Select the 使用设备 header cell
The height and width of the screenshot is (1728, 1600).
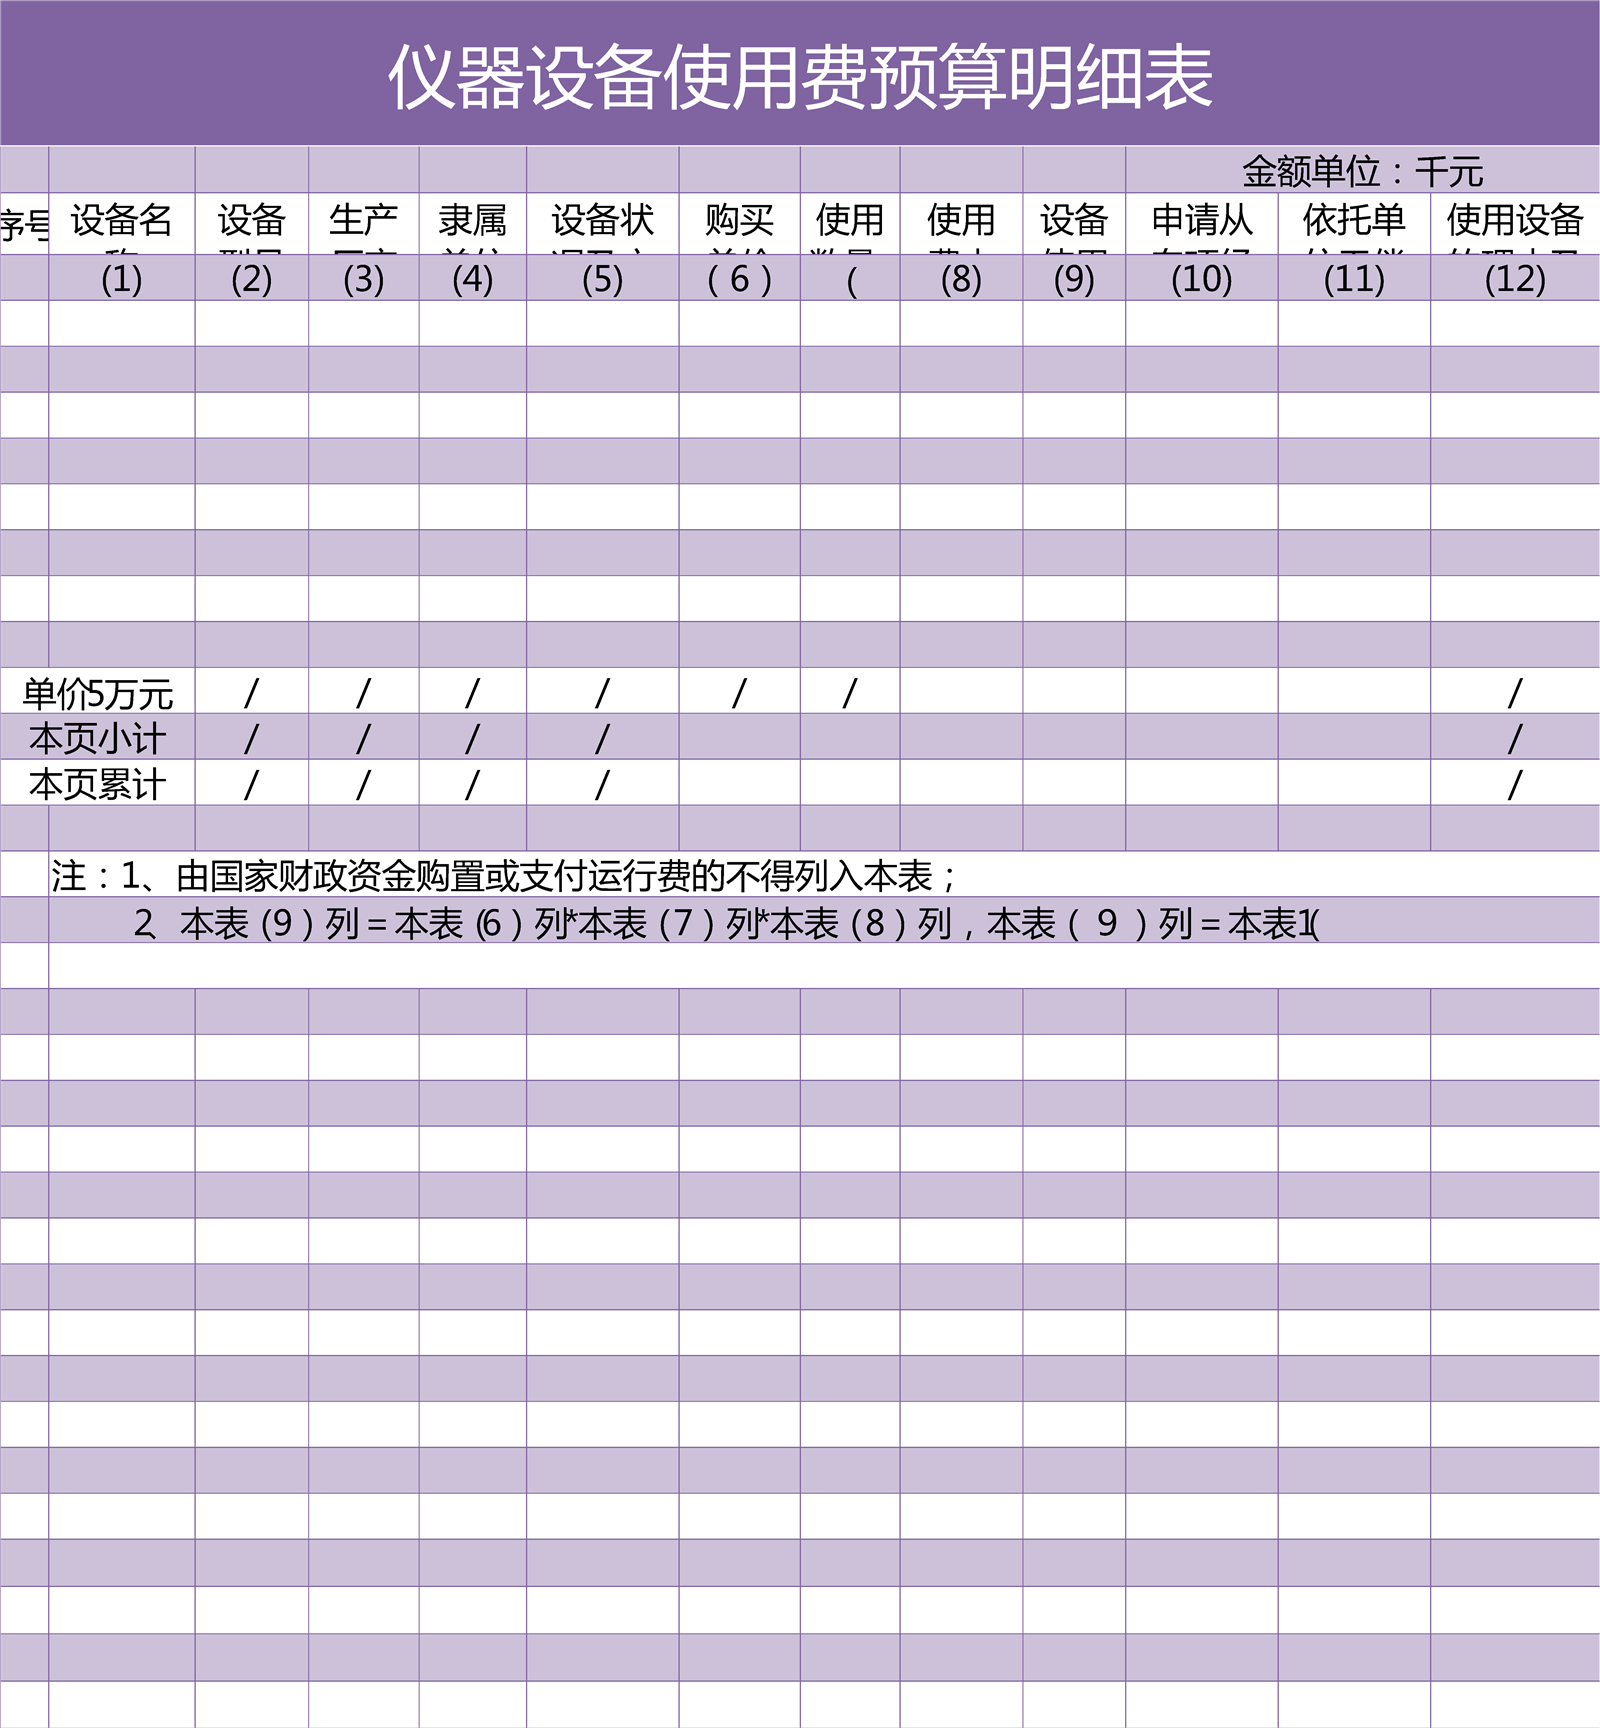click(1514, 221)
